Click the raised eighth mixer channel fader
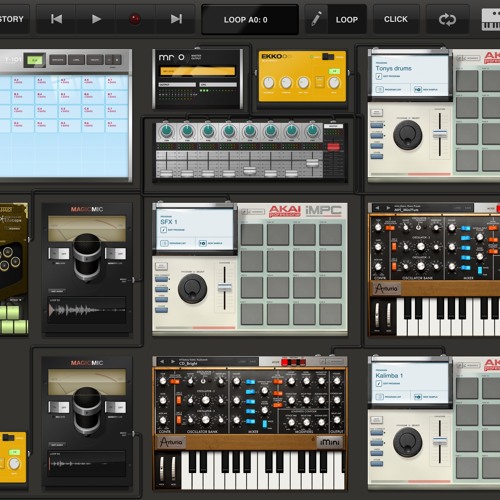 tap(312, 163)
